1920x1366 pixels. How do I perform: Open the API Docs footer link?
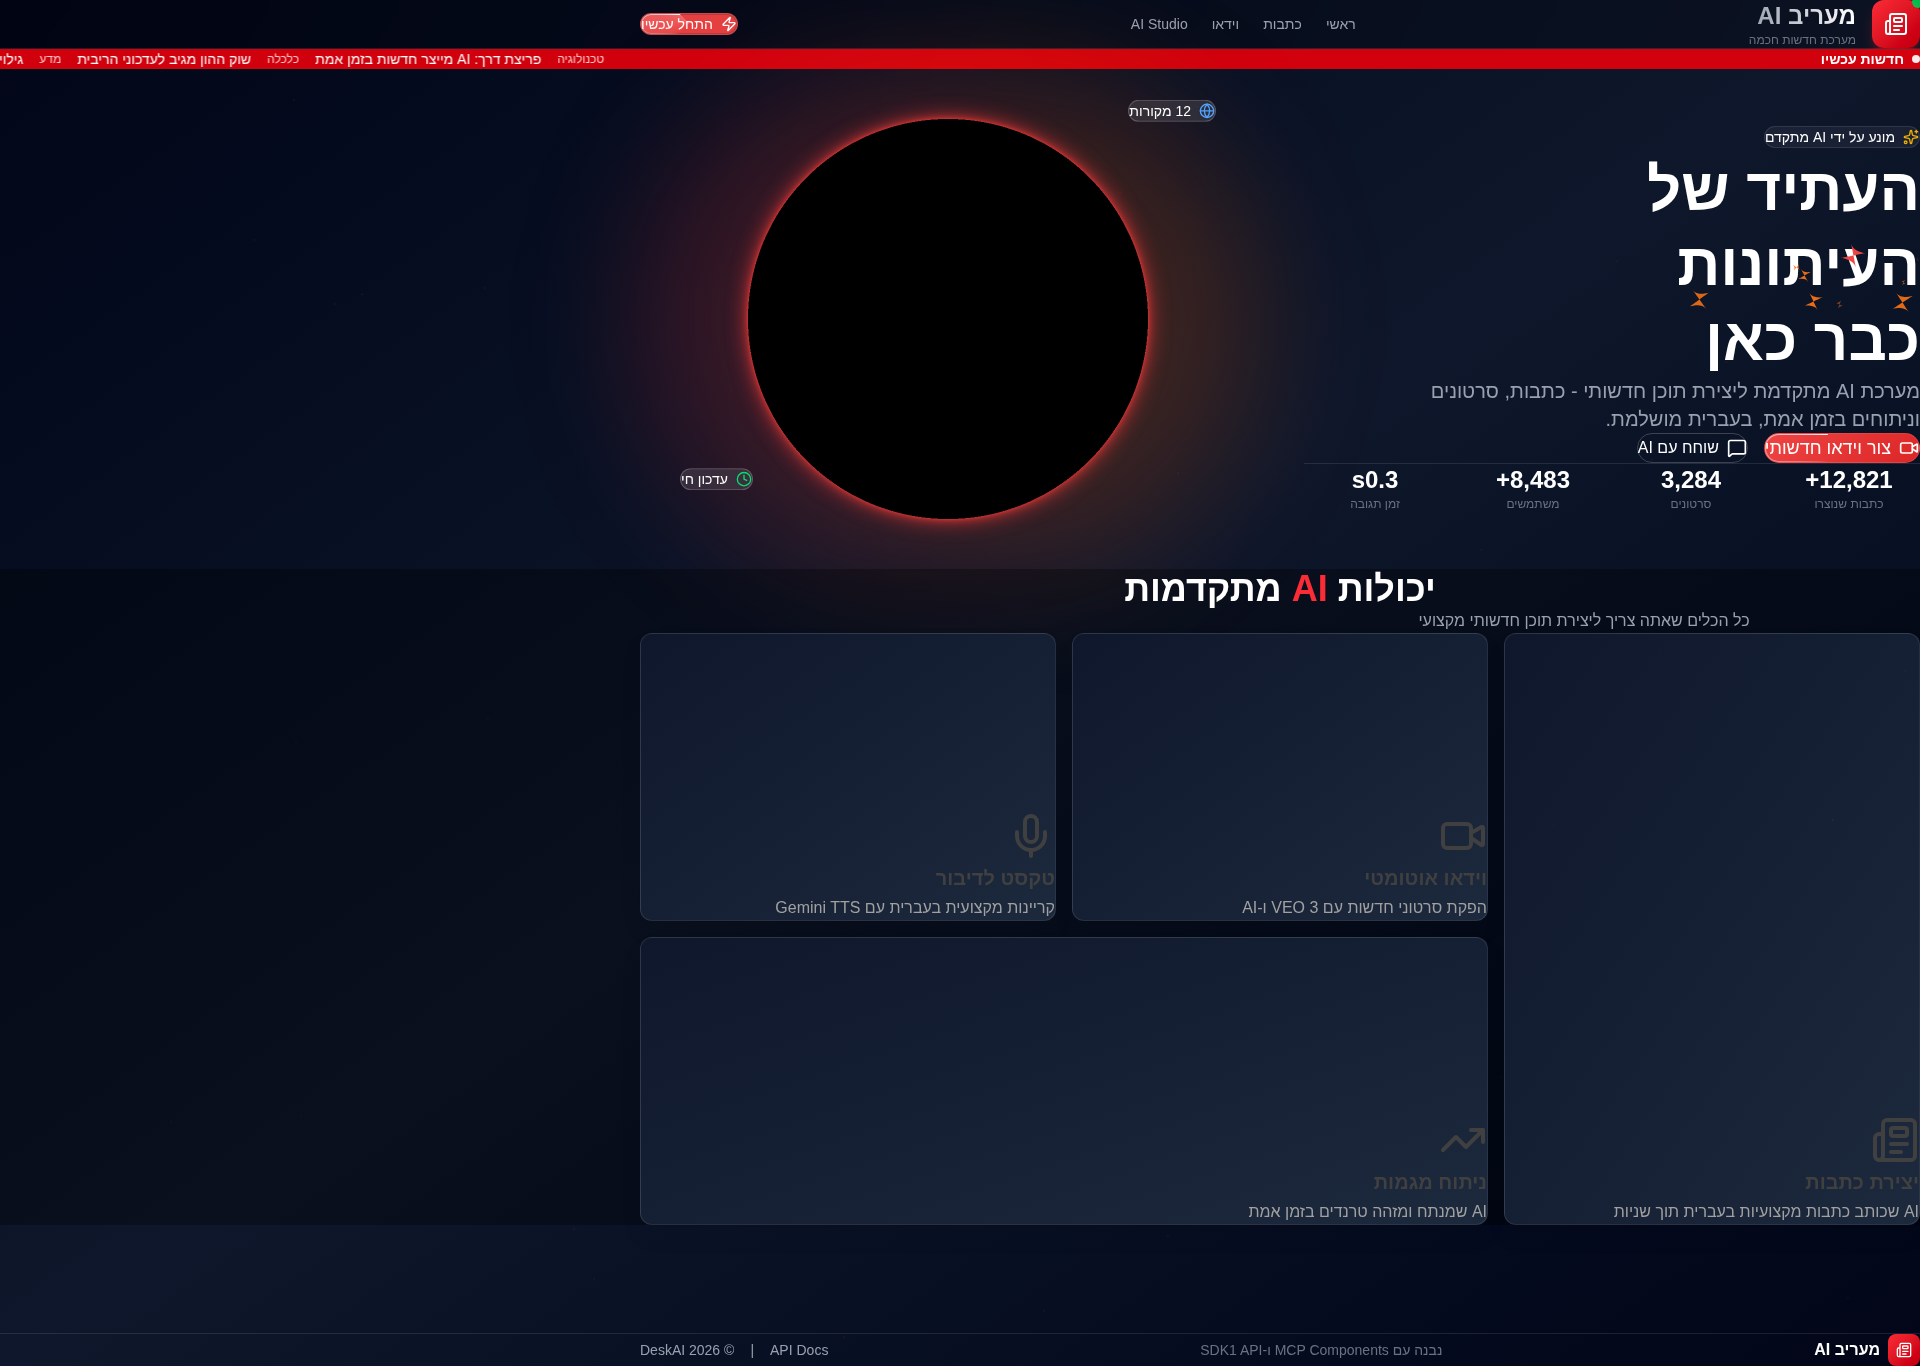[x=798, y=1350]
